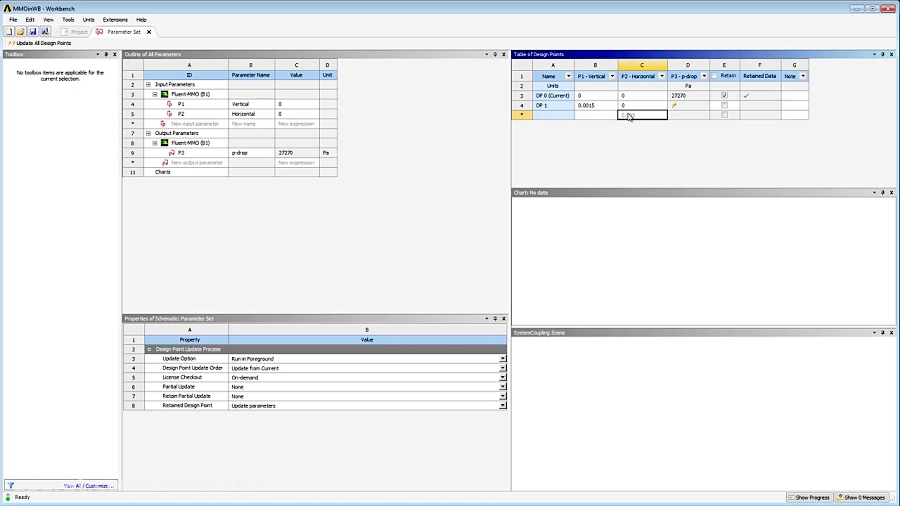Open the Update Option dropdown
This screenshot has height=506, width=900.
502,358
